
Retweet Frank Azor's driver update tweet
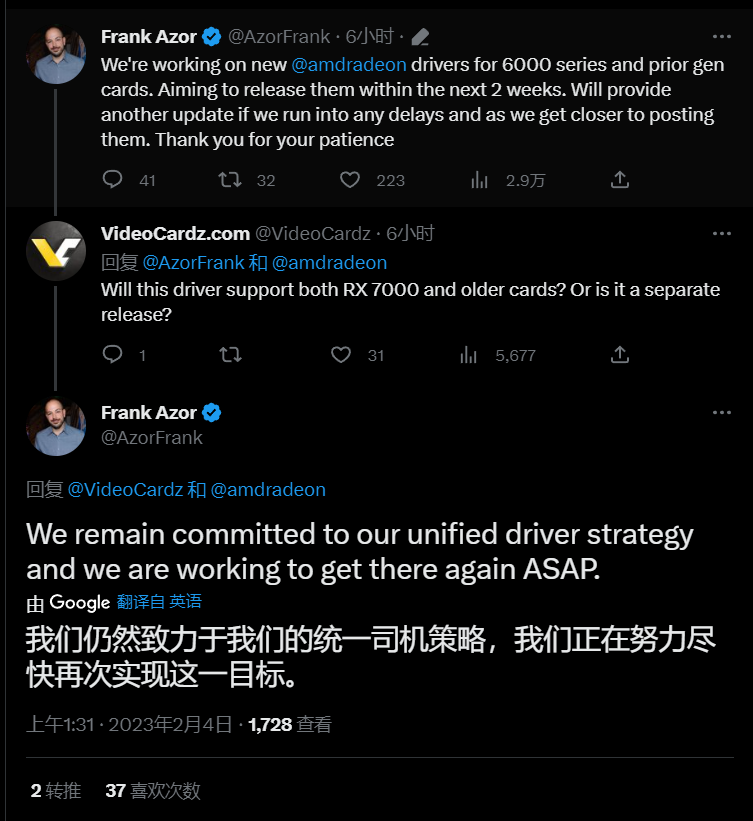click(230, 180)
